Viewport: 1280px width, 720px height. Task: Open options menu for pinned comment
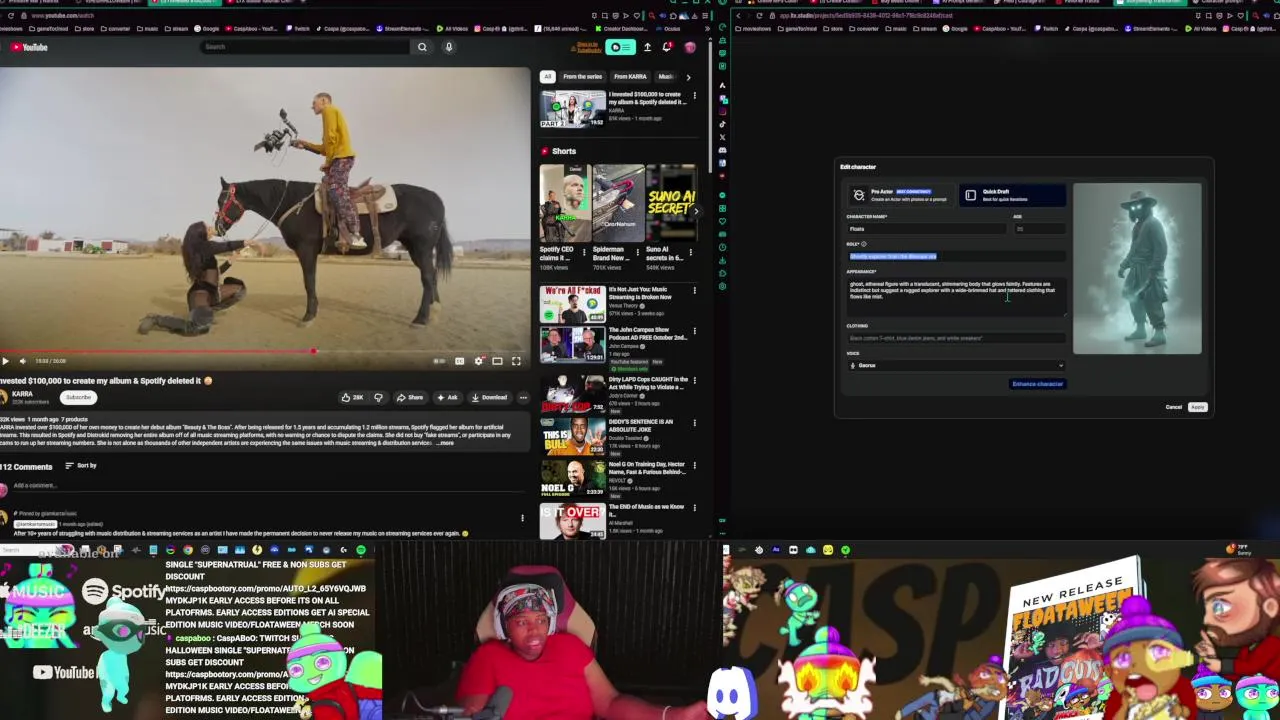[522, 518]
